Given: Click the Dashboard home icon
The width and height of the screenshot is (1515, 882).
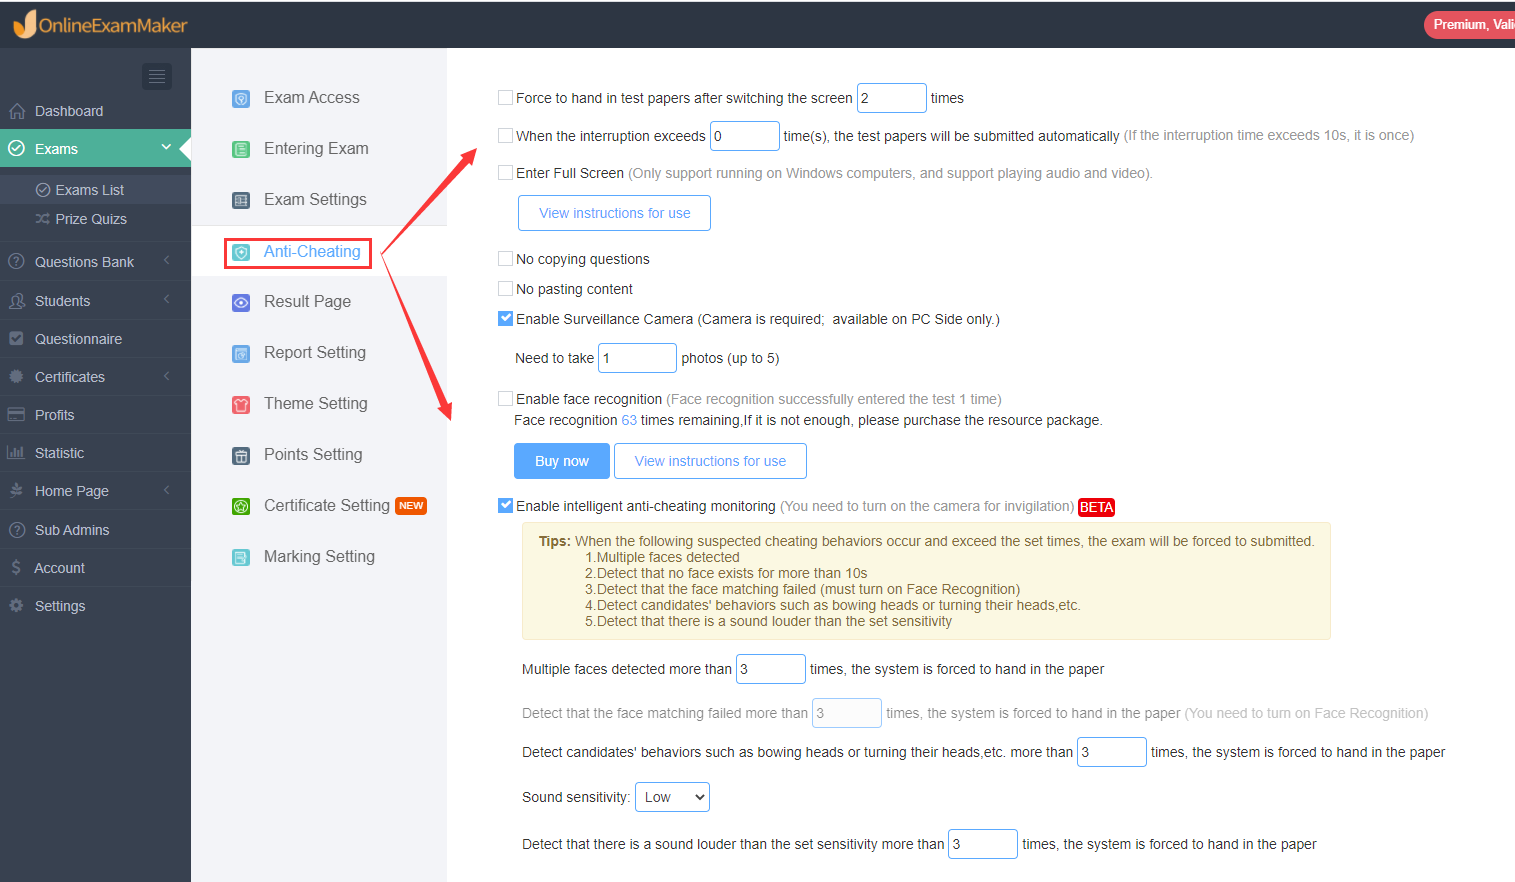Looking at the screenshot, I should (17, 111).
